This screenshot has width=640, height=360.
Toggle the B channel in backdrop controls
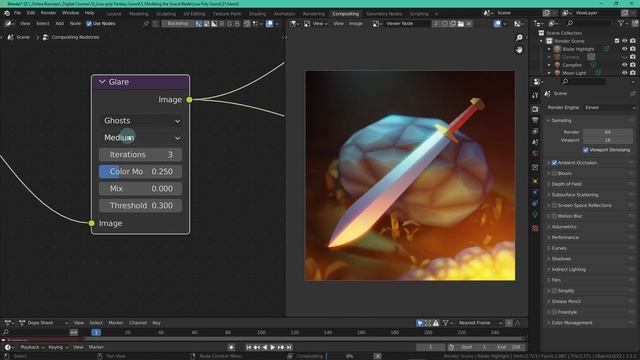[x=237, y=24]
